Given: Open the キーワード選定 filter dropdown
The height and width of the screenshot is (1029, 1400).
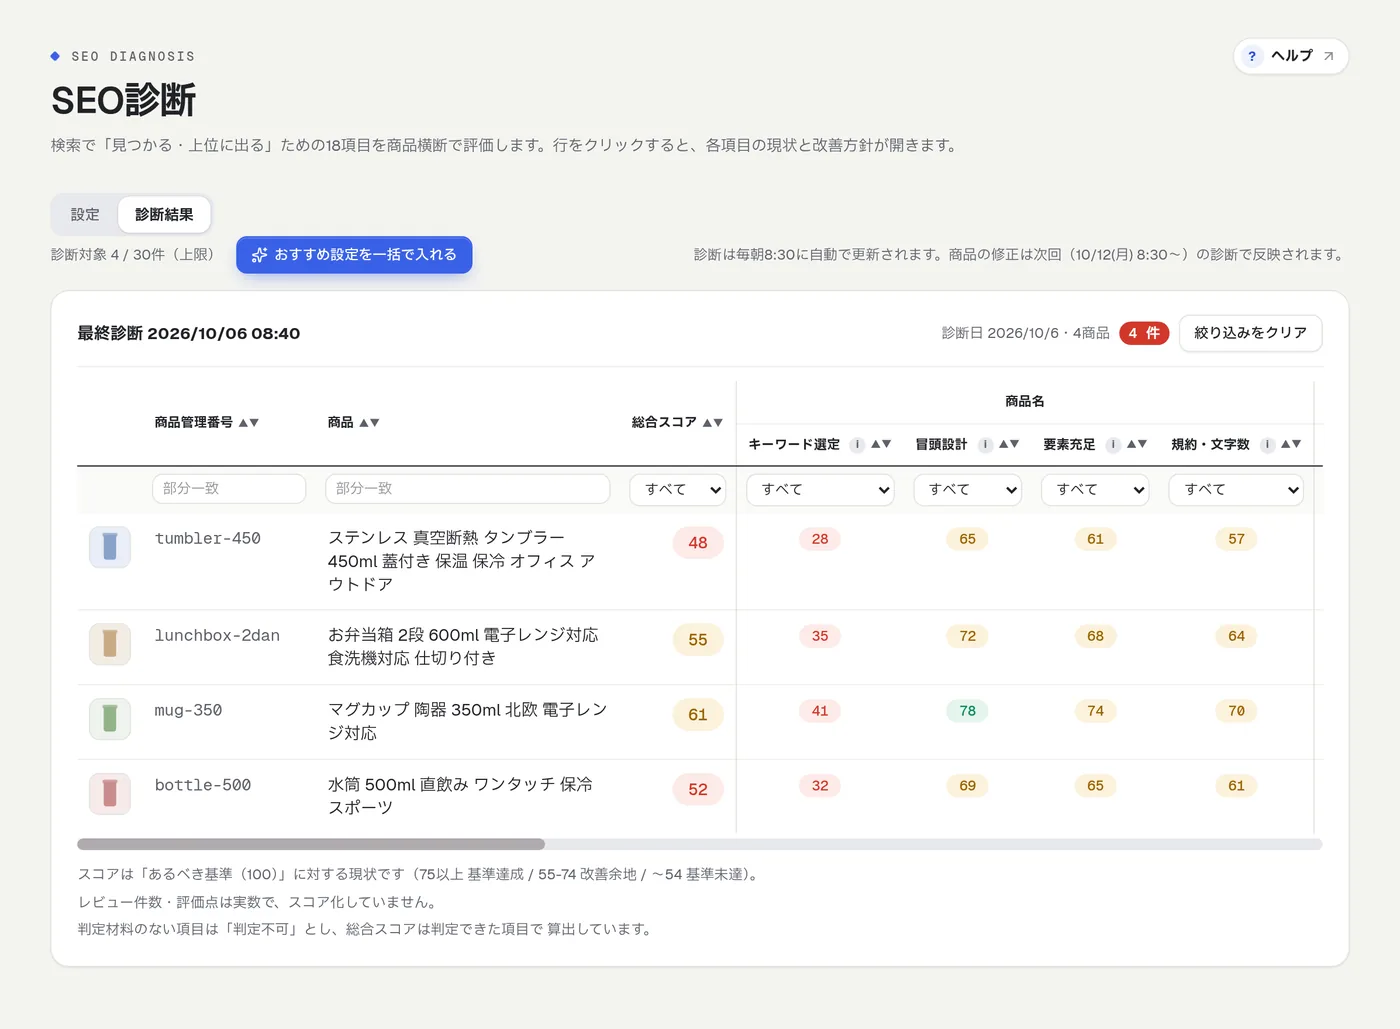Looking at the screenshot, I should point(820,489).
